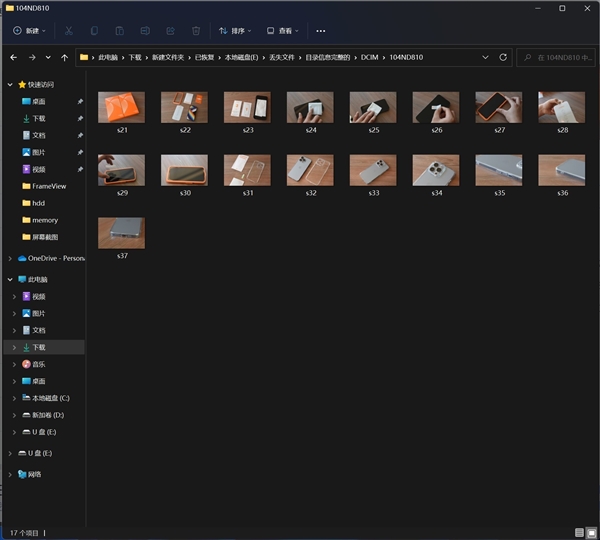
Task: Select the s21 orange image thumbnail
Action: click(121, 107)
